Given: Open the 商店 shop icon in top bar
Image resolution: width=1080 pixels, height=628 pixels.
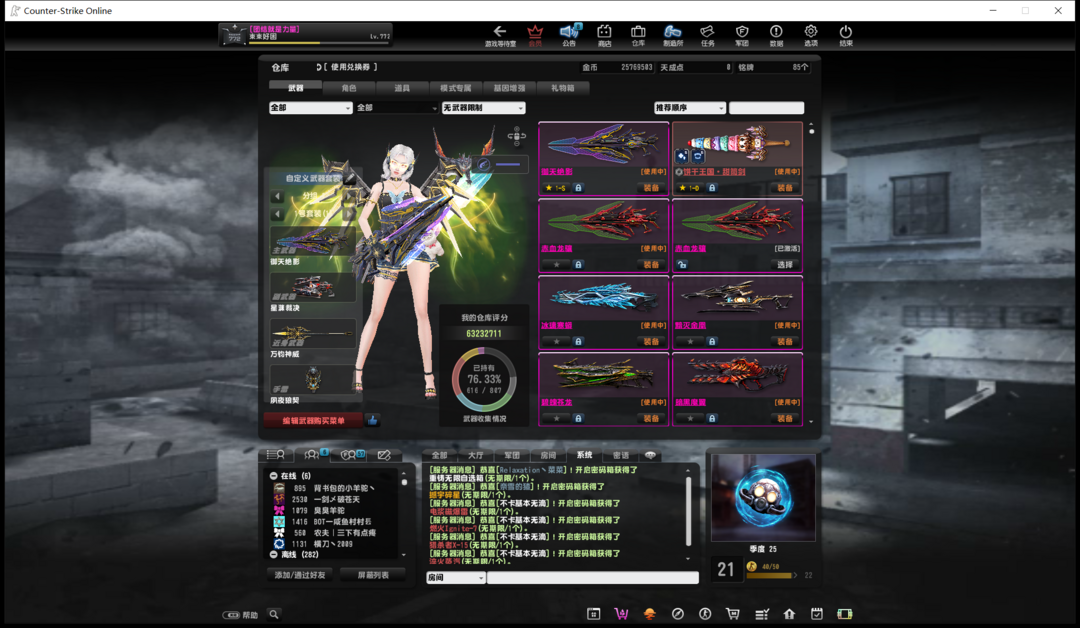Looking at the screenshot, I should pyautogui.click(x=604, y=35).
